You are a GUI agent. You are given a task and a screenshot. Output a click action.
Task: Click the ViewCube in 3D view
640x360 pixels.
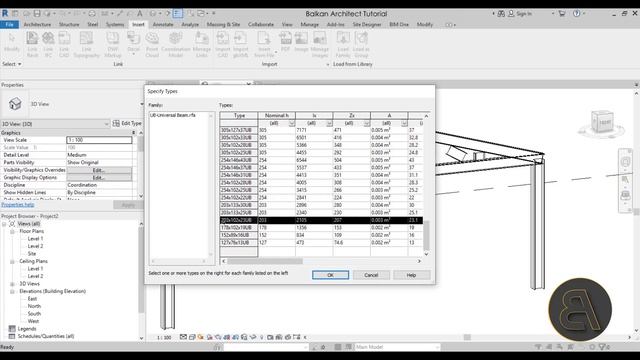(602, 121)
